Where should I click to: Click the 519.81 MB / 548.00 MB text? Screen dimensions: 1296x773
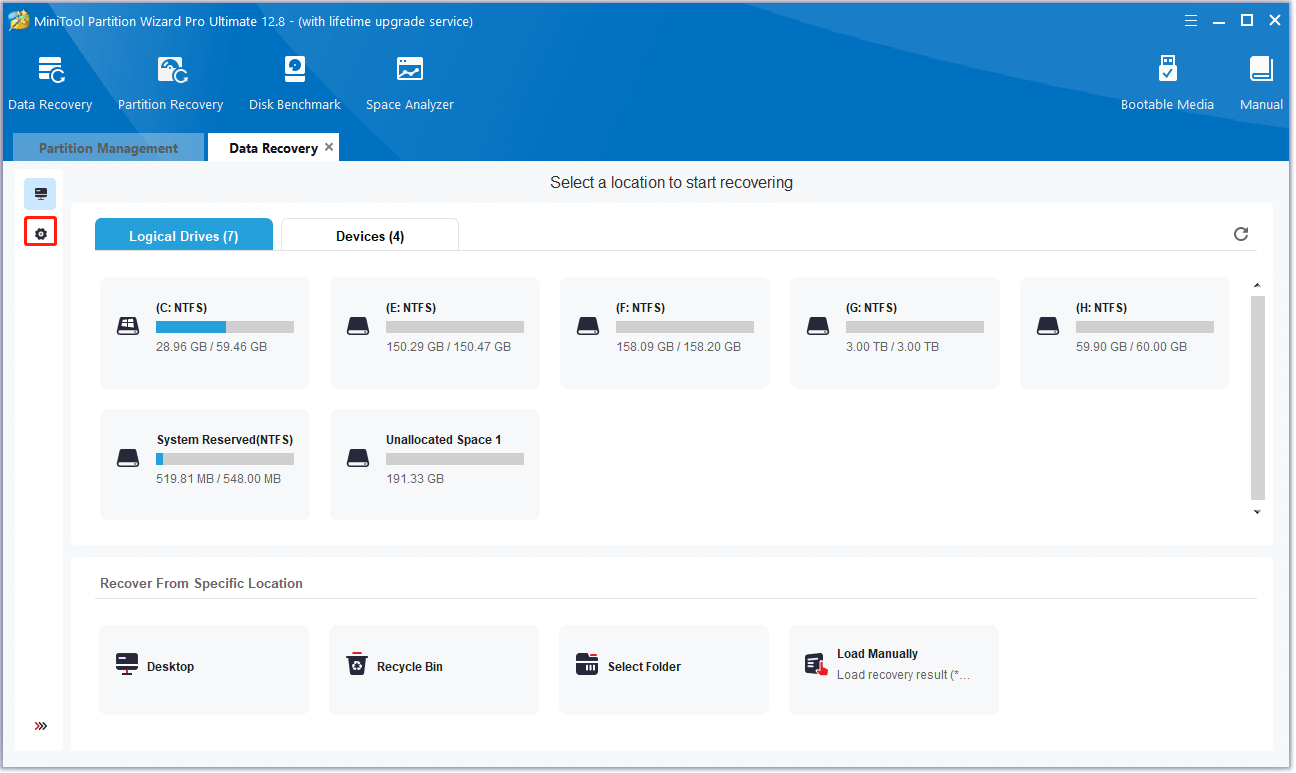(218, 479)
